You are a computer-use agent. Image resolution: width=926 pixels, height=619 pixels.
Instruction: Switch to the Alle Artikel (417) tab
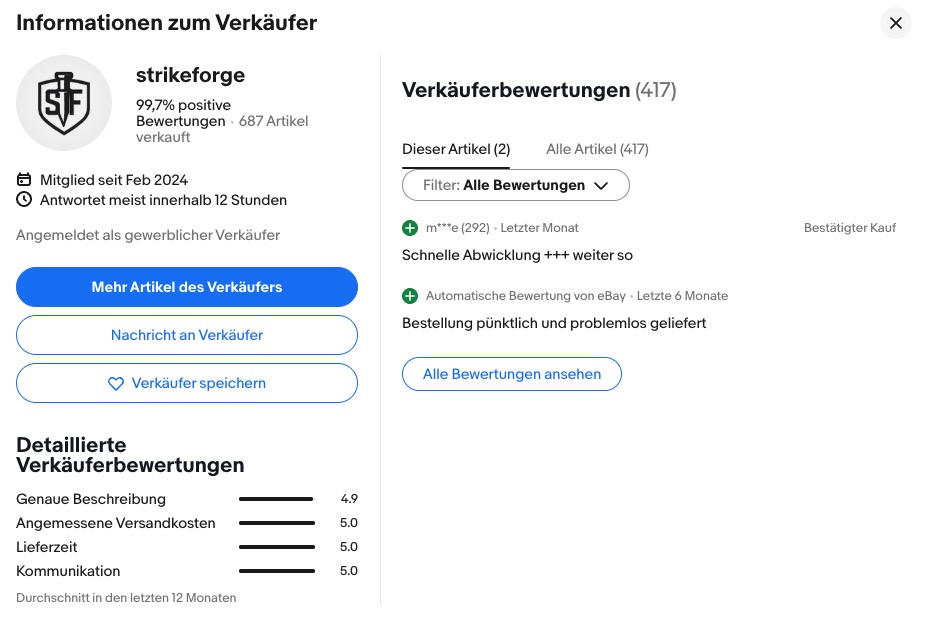[597, 149]
